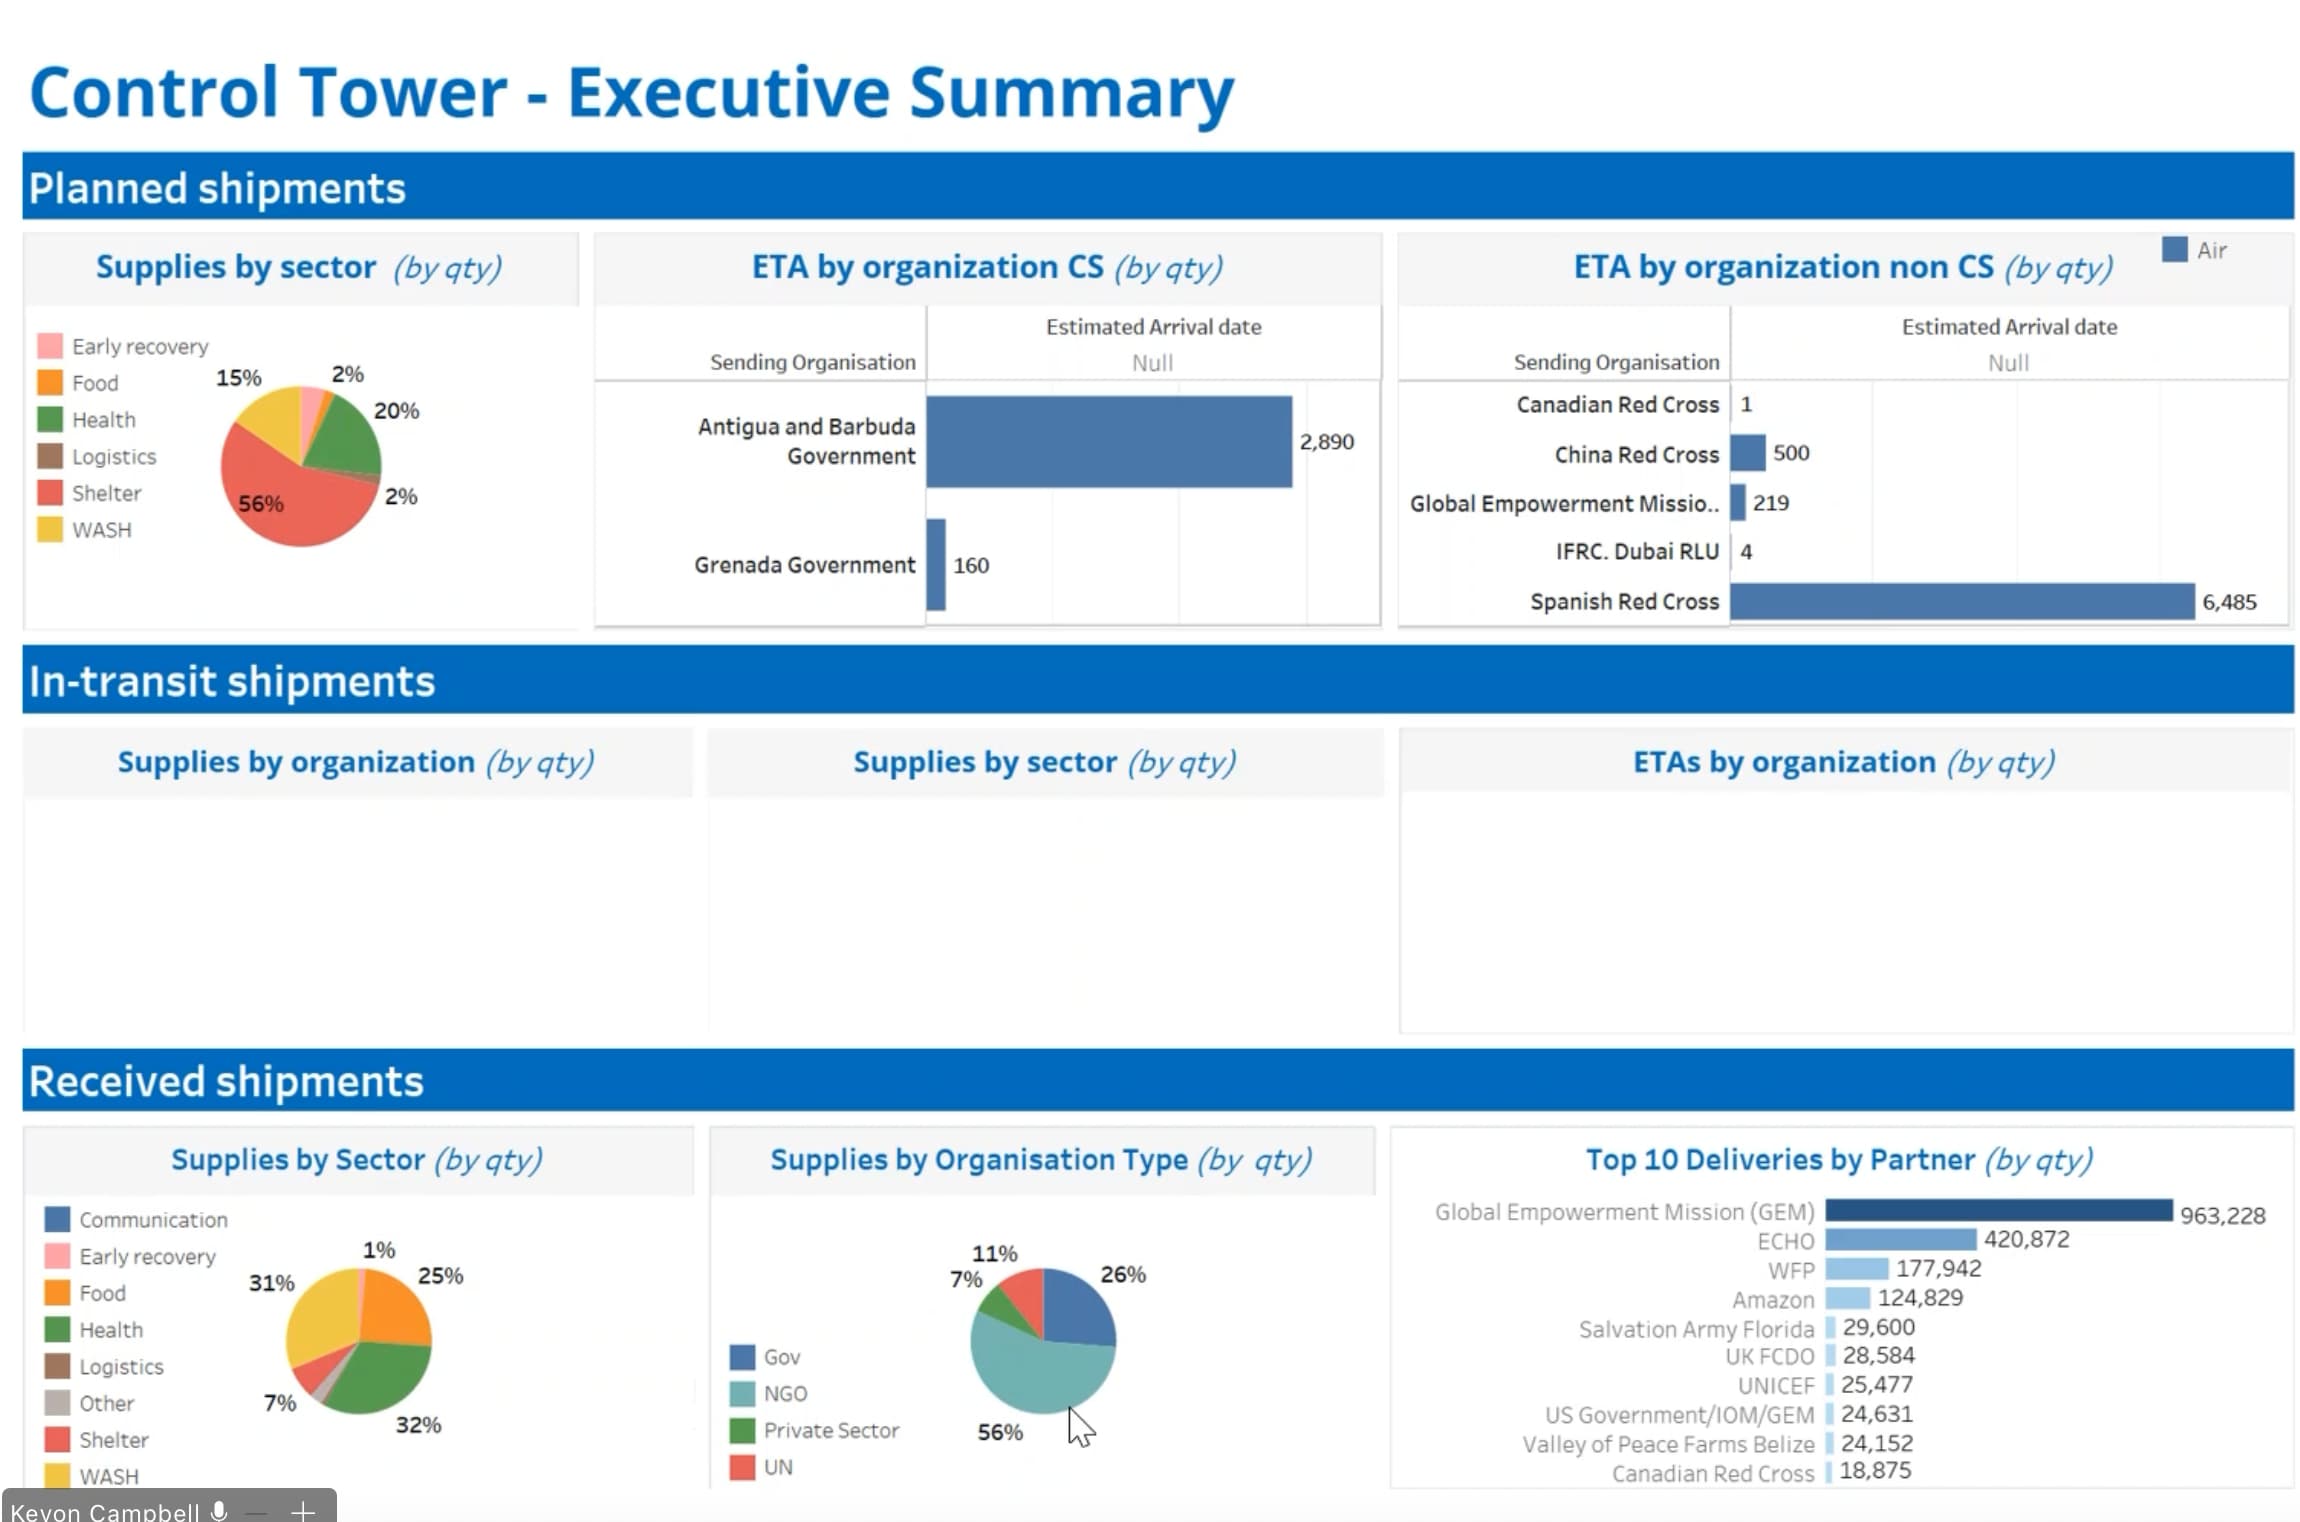Click the minus icon in speaker bar
The width and height of the screenshot is (2300, 1522).
[257, 1513]
